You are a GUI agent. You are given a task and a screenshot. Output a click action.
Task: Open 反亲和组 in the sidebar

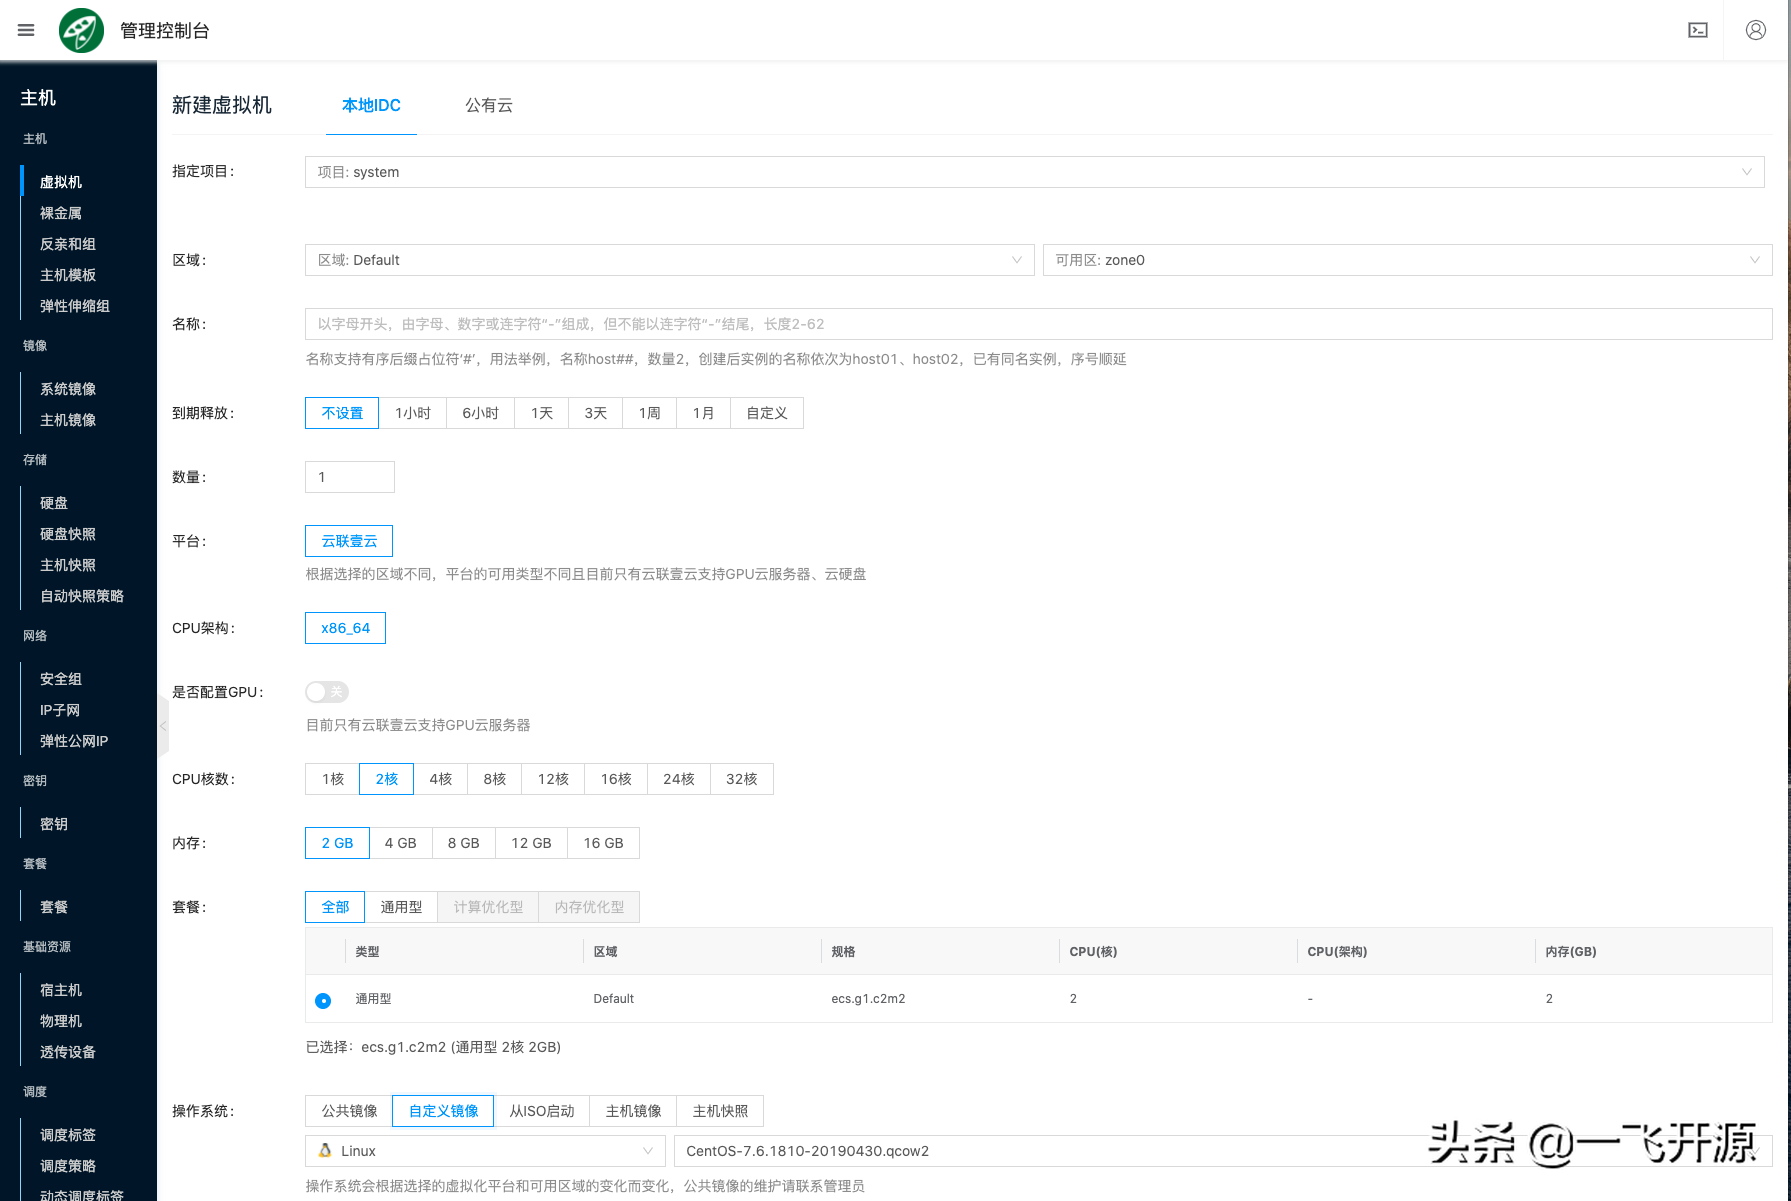[x=68, y=244]
